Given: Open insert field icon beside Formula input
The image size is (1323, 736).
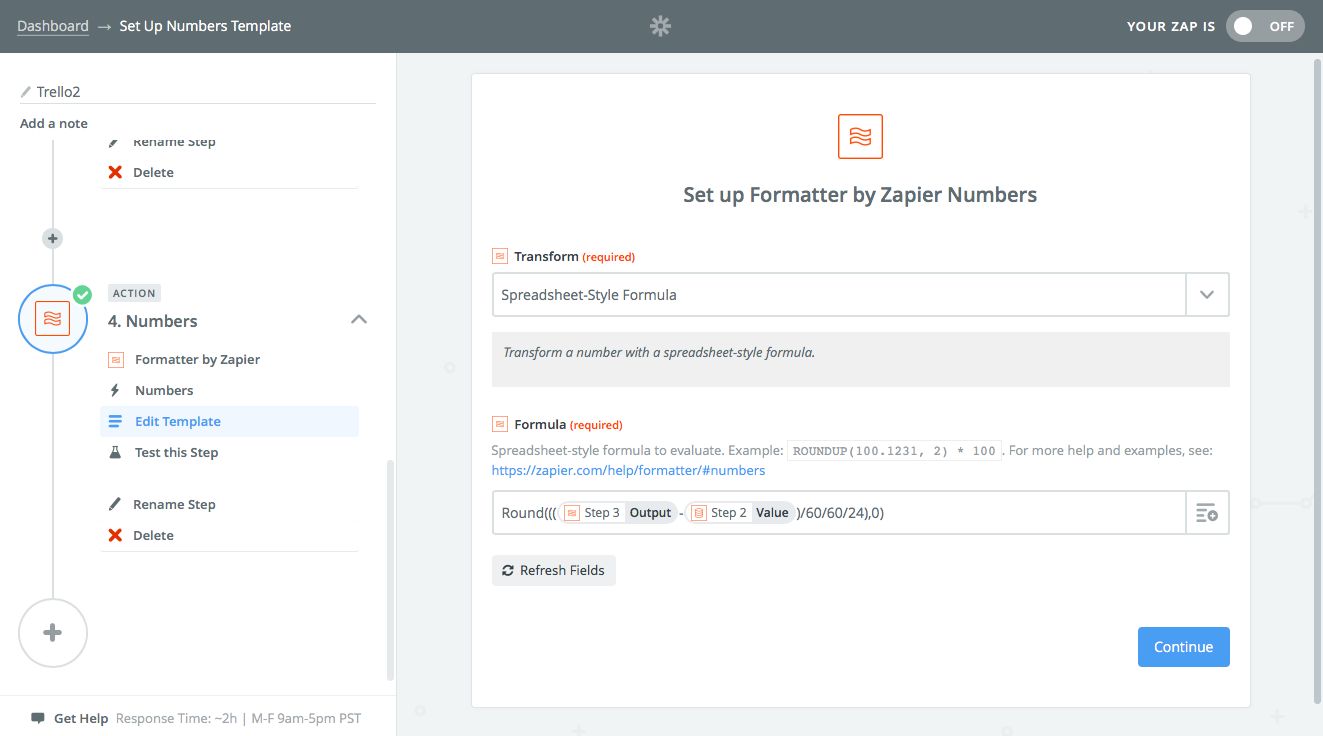Looking at the screenshot, I should (x=1207, y=513).
